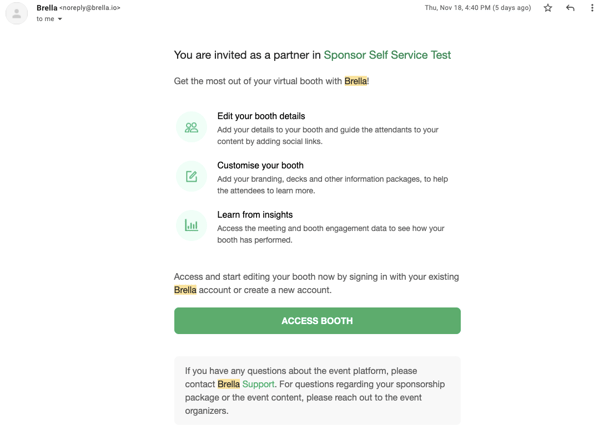Star this email from Brella
Image resolution: width=609 pixels, height=431 pixels.
(x=548, y=8)
